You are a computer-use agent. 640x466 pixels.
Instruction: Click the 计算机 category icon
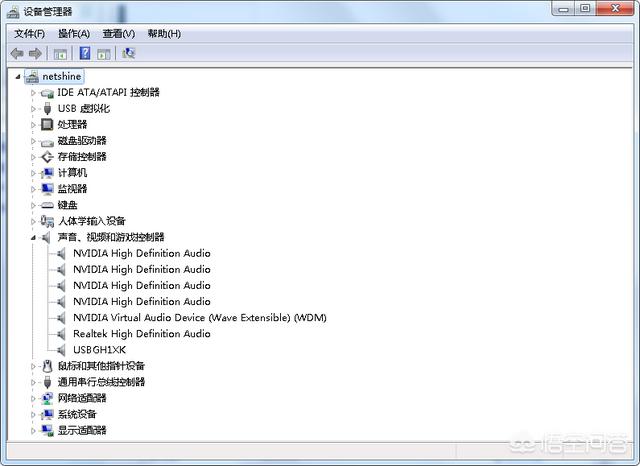pos(47,173)
